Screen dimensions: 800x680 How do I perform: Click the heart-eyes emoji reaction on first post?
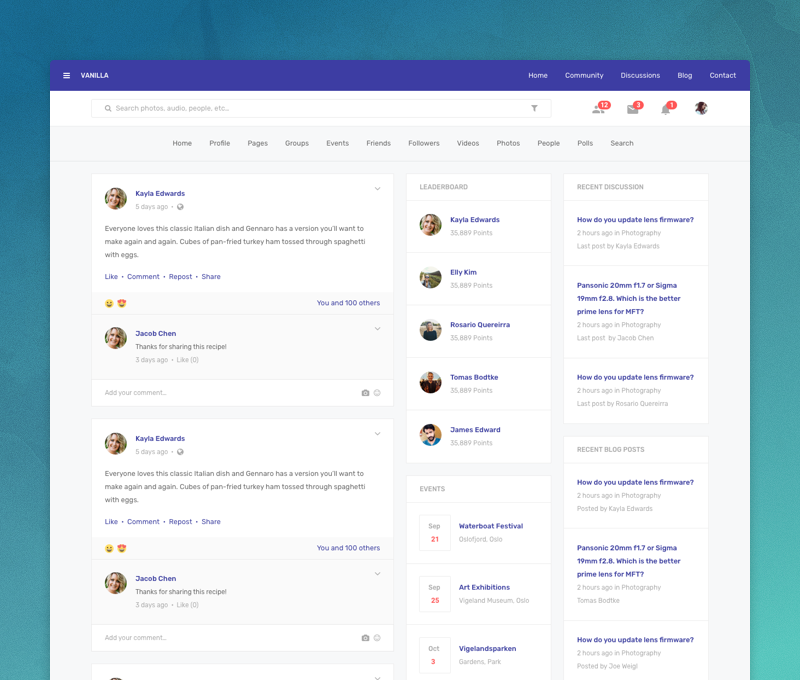click(x=122, y=303)
